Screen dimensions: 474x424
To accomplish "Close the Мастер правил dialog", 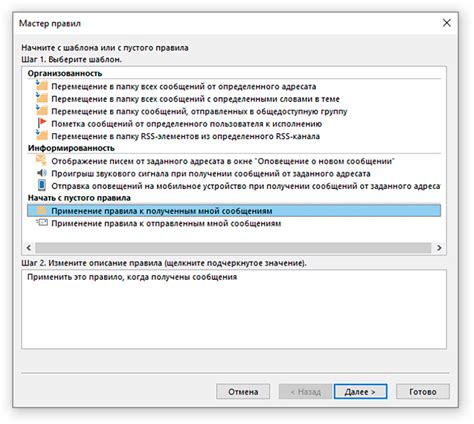I will (447, 23).
